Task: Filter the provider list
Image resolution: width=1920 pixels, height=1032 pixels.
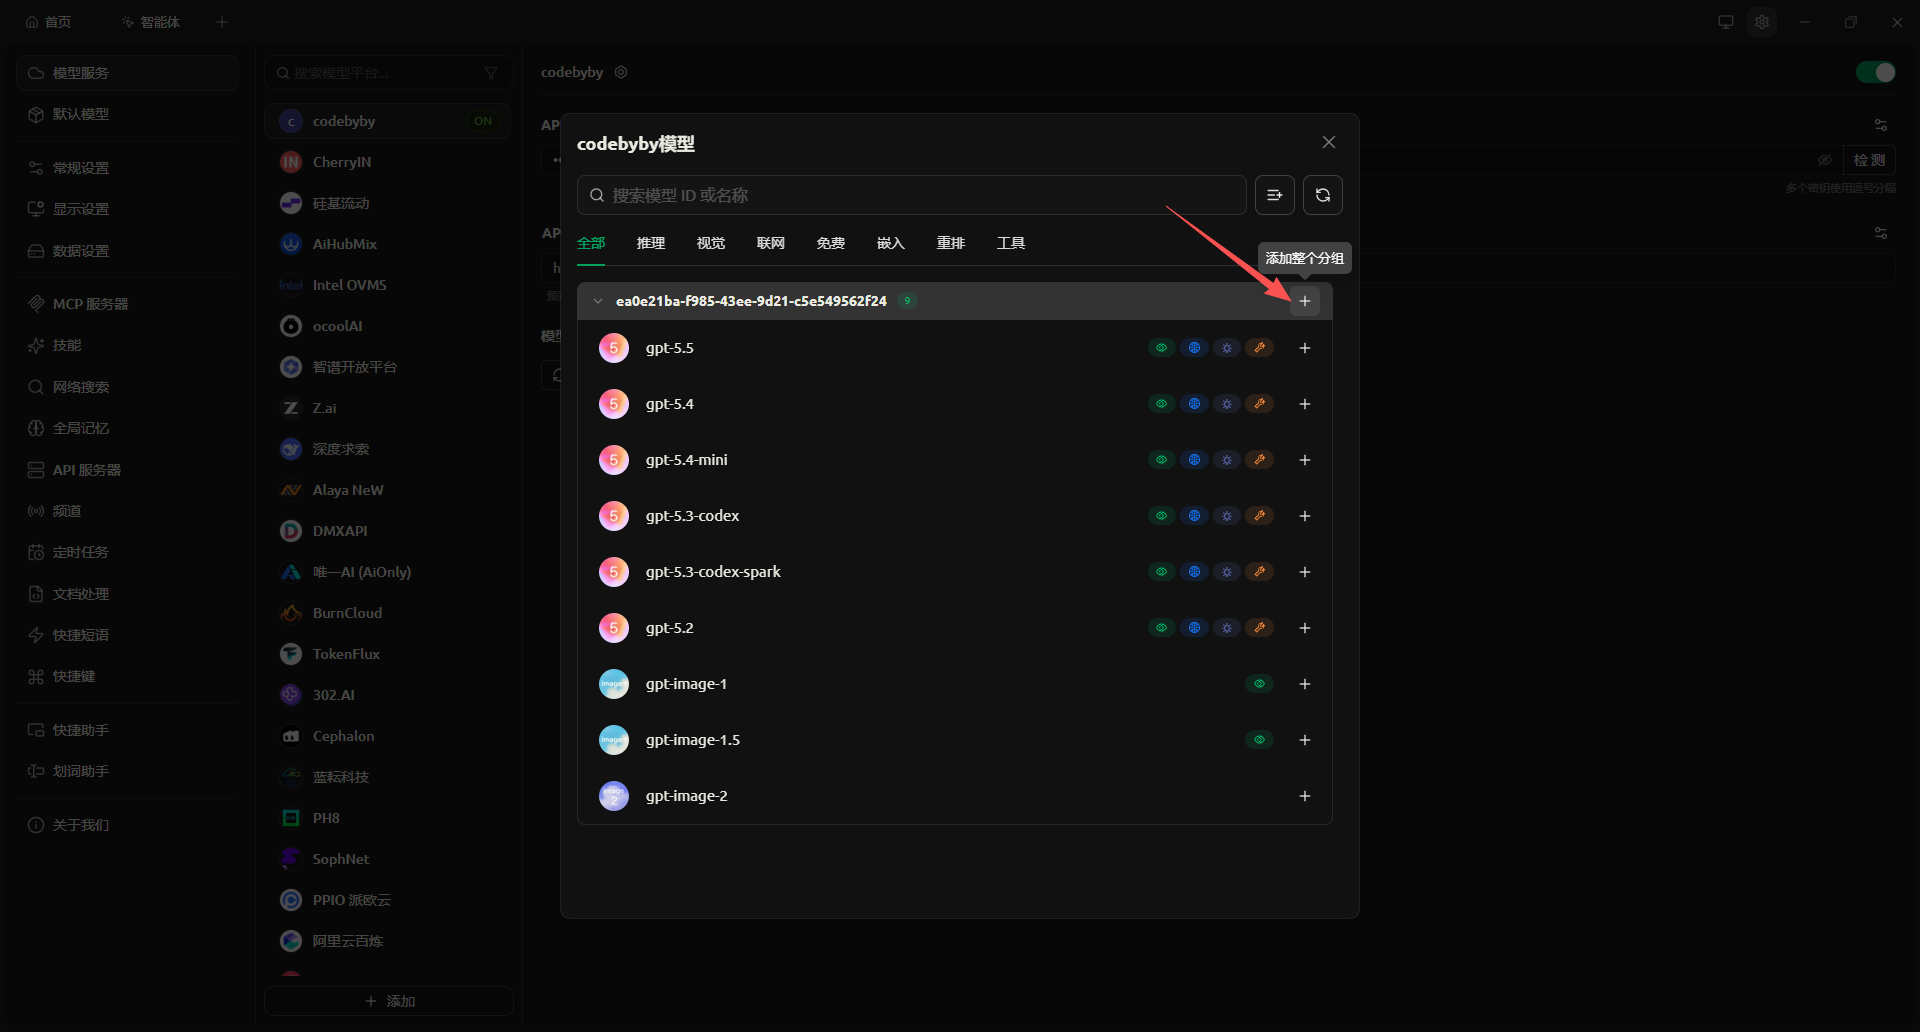Action: coord(491,73)
